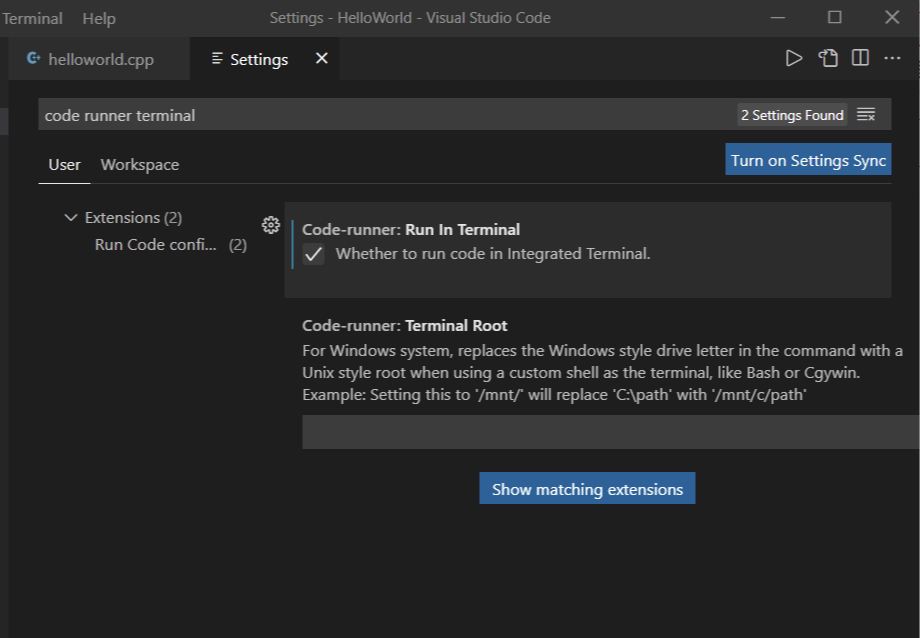Click the Code-runner: Terminal Root heading
This screenshot has width=920, height=638.
pos(405,326)
